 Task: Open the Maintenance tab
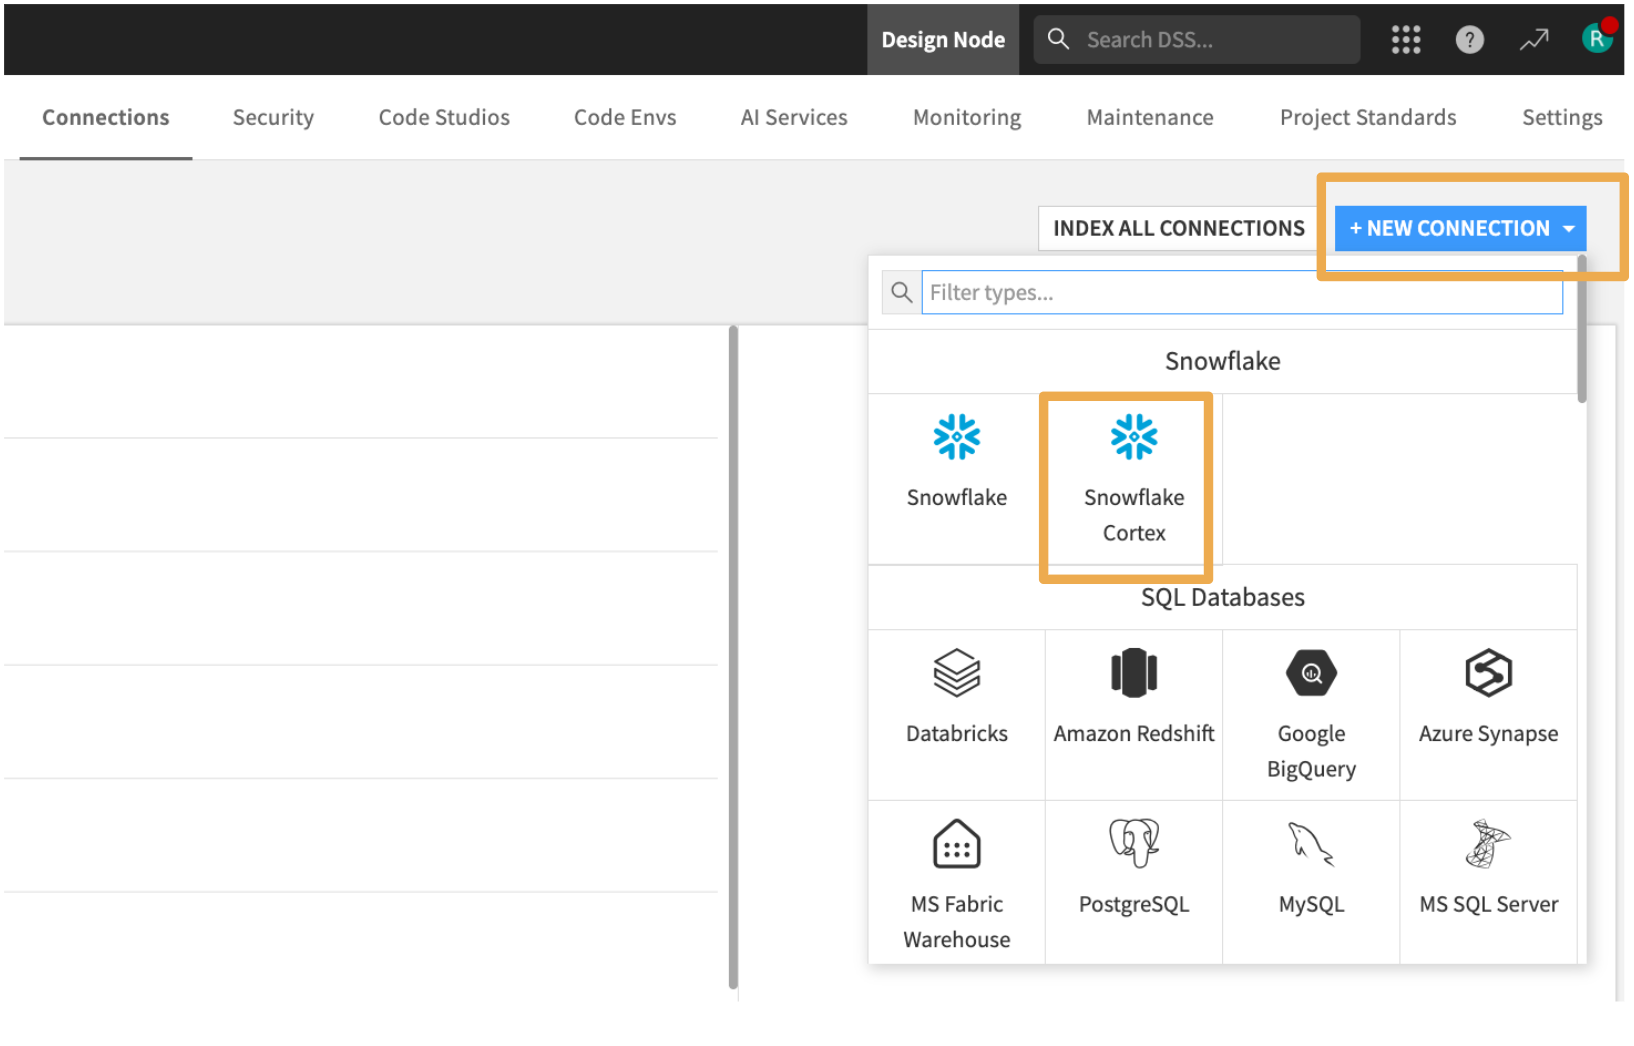click(1150, 117)
